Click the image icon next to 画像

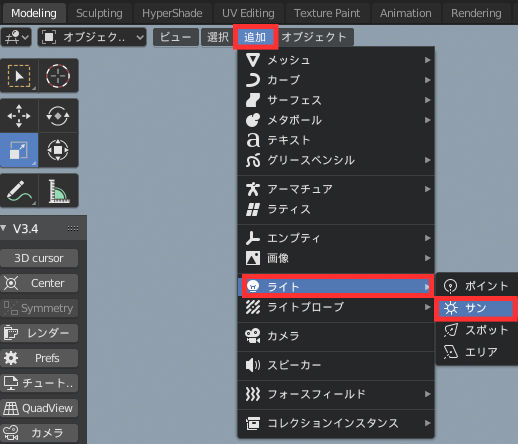[253, 258]
